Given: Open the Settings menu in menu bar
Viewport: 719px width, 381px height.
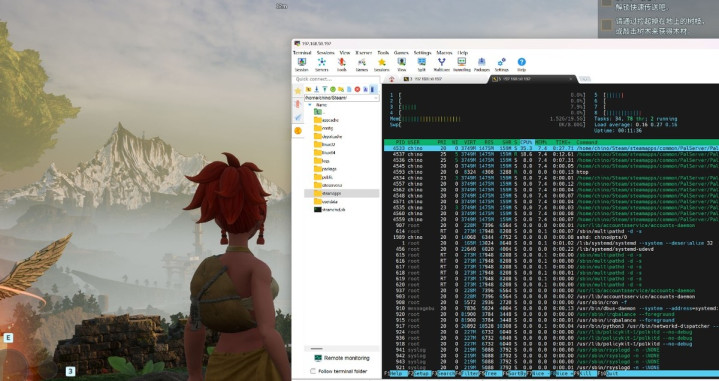Looking at the screenshot, I should (422, 53).
